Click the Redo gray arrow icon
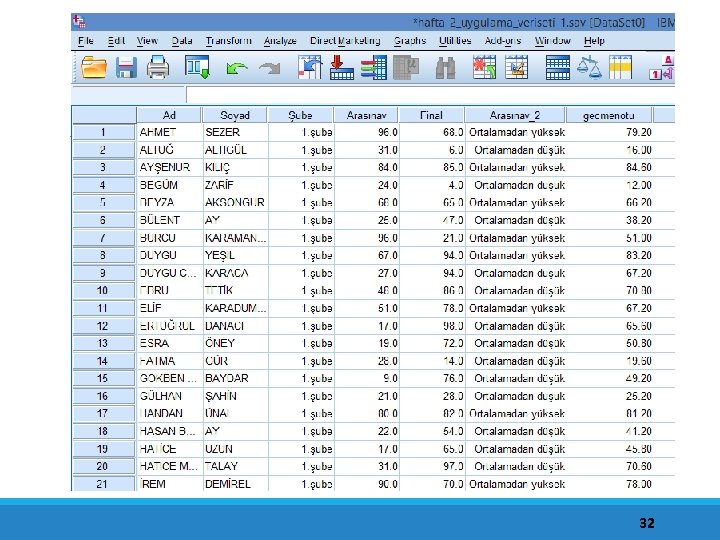Viewport: 720px width, 540px height. point(270,68)
